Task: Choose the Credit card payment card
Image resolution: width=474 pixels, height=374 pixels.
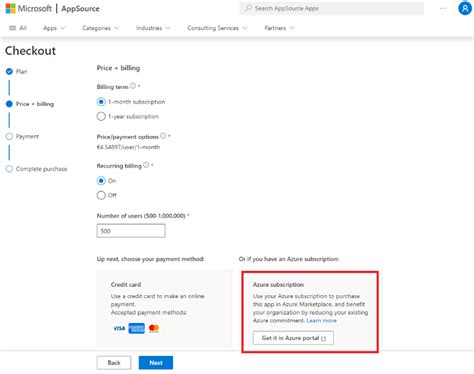Action: tap(164, 308)
